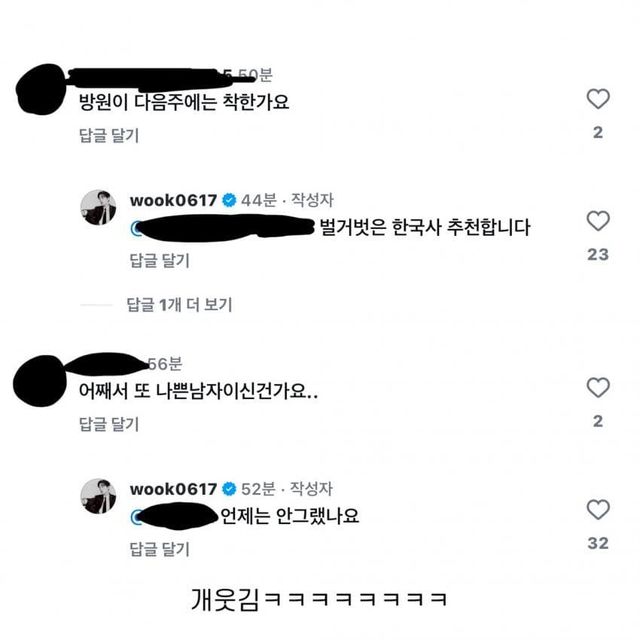
Task: Like the reply '언제는 안그랬나요'
Action: (x=598, y=509)
